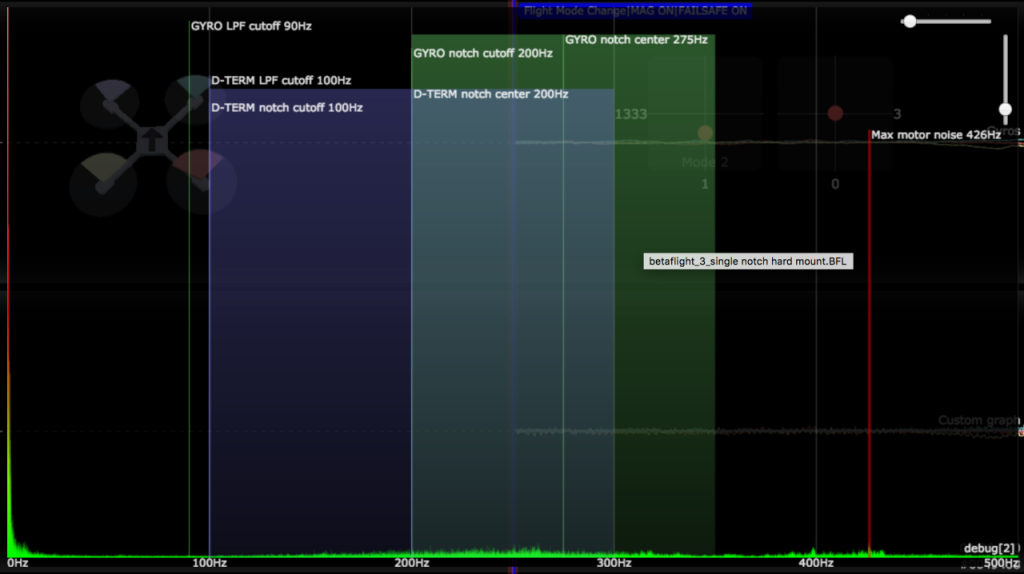Click the D-TERM LPF cutoff 100Hz label
Image resolution: width=1024 pixels, height=574 pixels.
click(x=281, y=80)
